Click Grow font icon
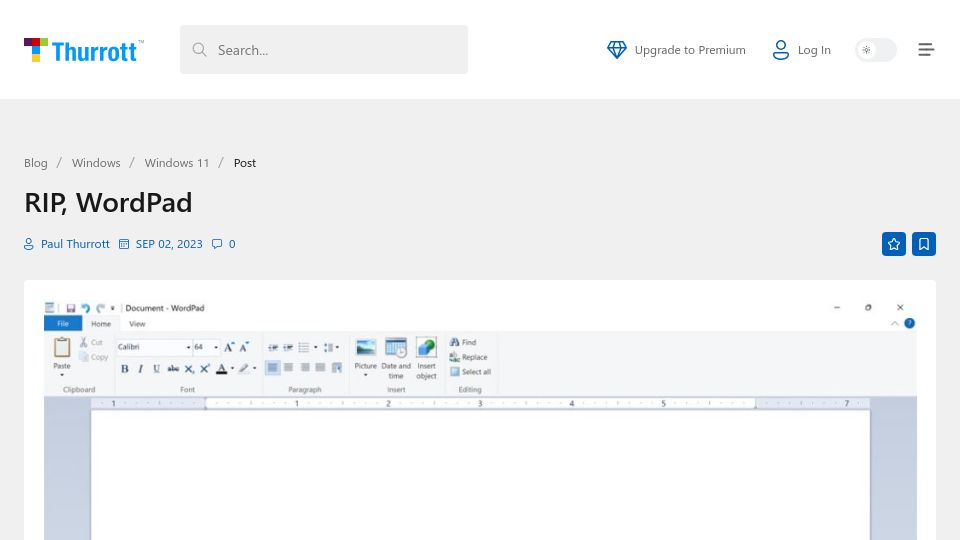This screenshot has height=540, width=960. (228, 347)
